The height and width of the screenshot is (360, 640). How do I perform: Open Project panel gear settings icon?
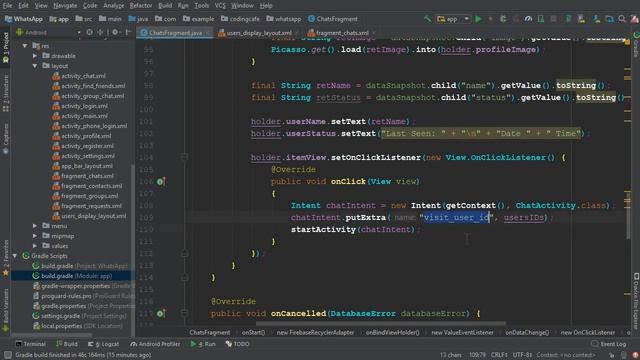point(115,32)
